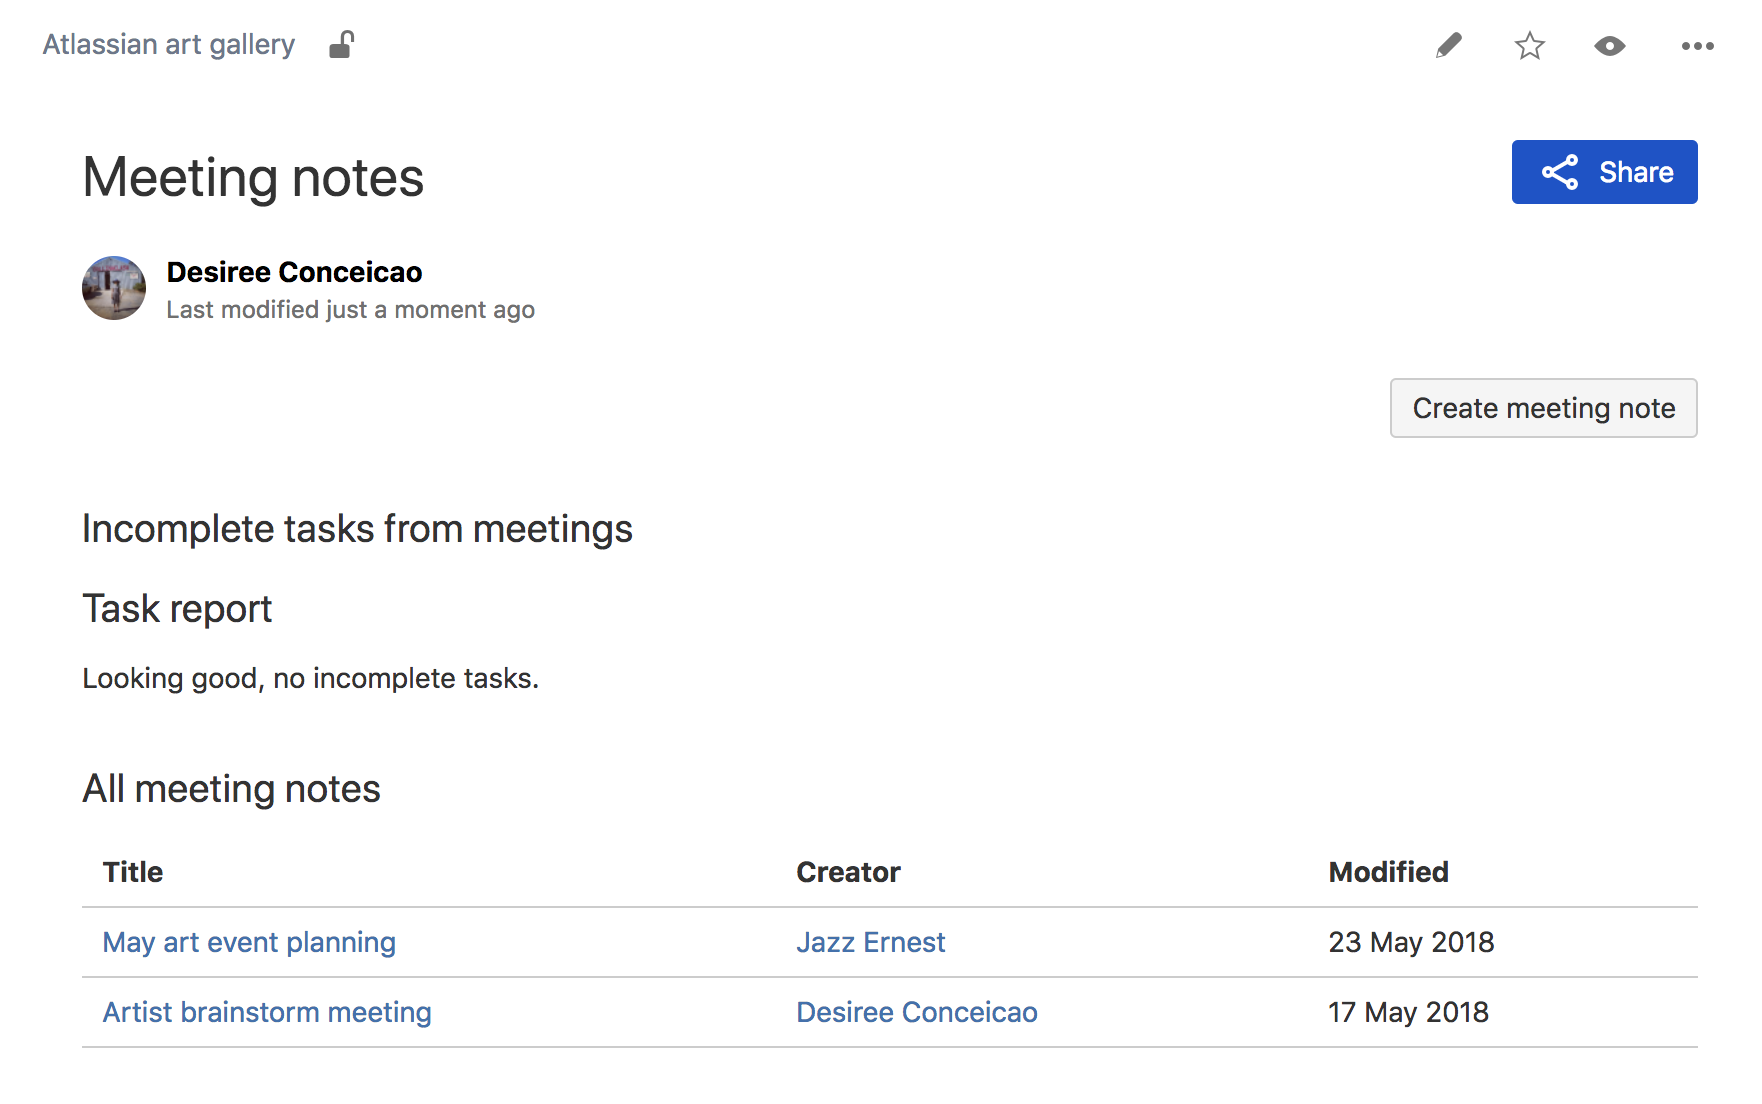Click Desiree Conceicao's profile avatar
The image size is (1762, 1104).
pyautogui.click(x=113, y=288)
